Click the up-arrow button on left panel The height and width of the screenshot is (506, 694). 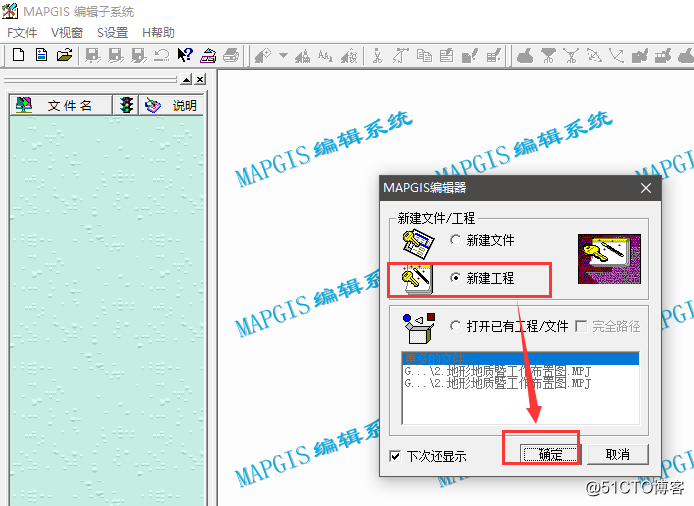186,79
